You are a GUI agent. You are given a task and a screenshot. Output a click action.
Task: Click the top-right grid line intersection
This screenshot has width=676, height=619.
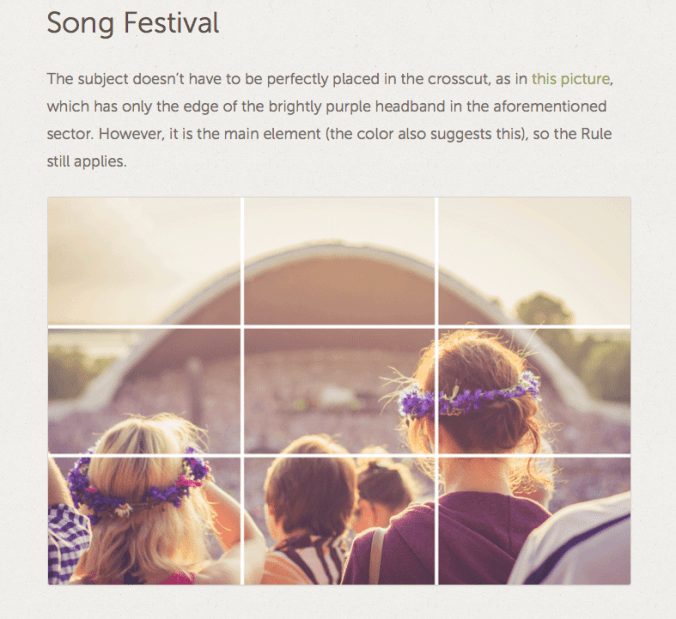436,327
